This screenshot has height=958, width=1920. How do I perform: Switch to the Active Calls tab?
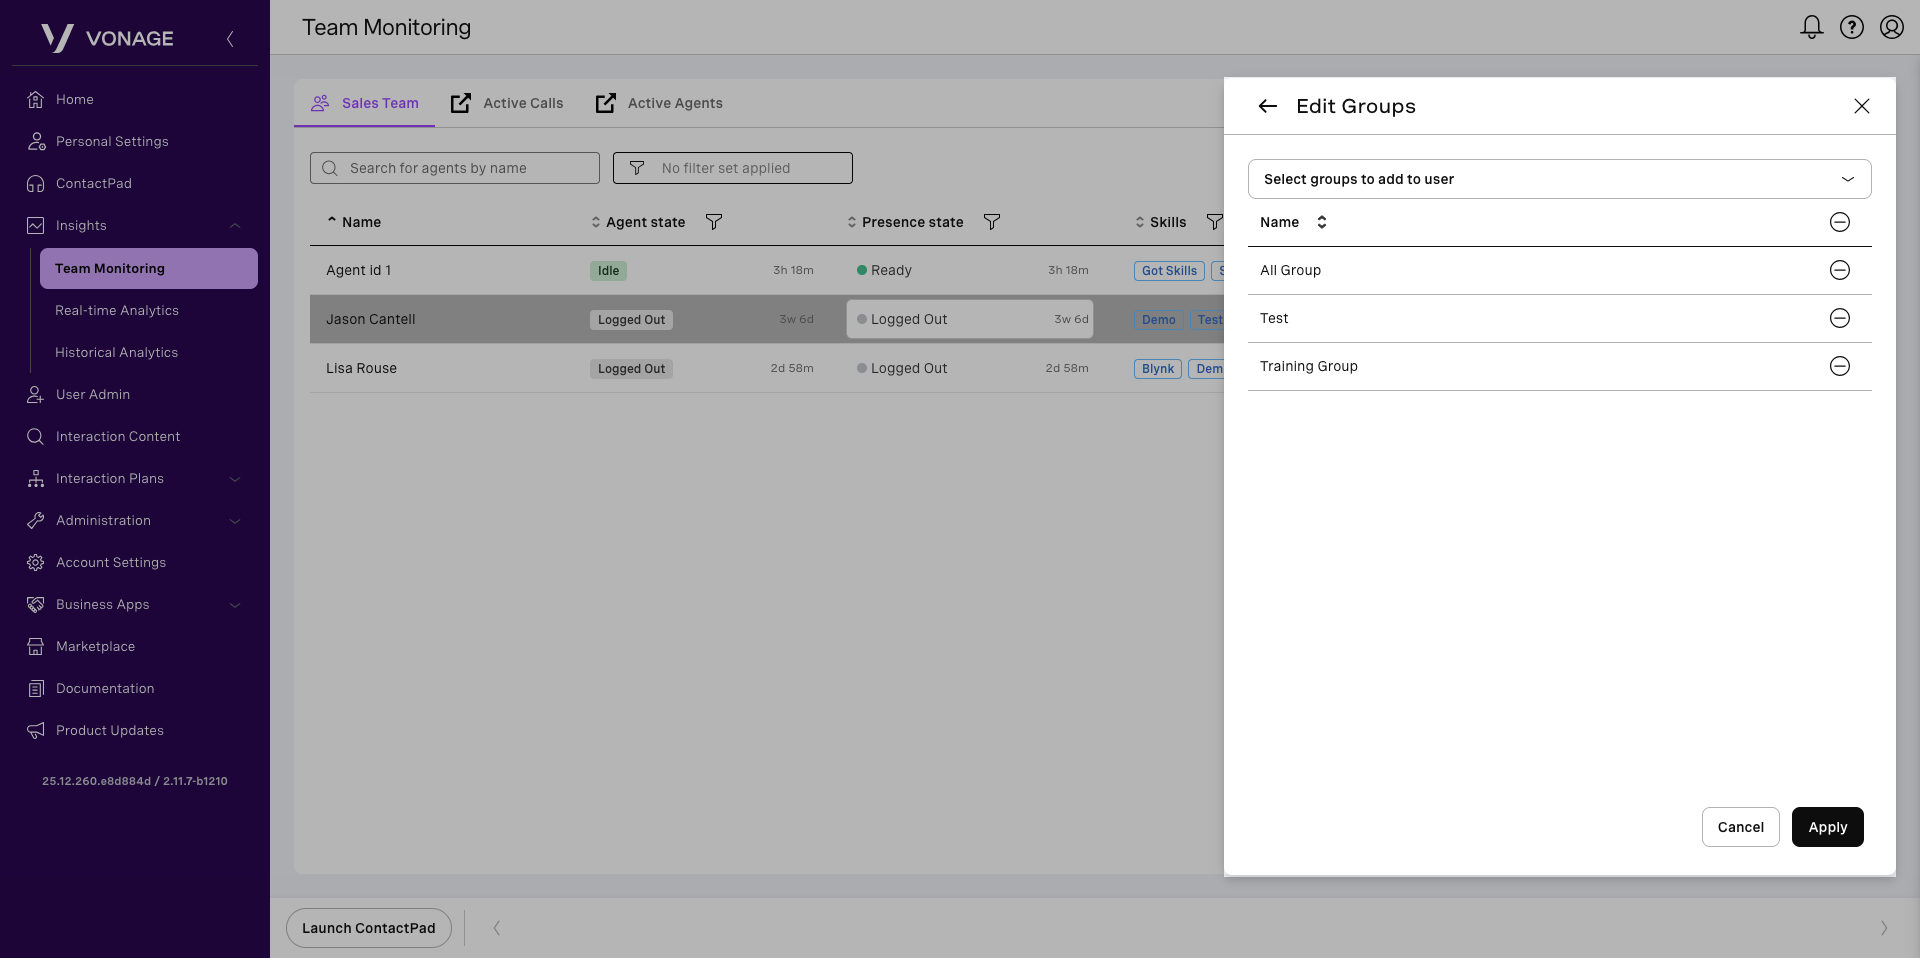click(x=508, y=103)
